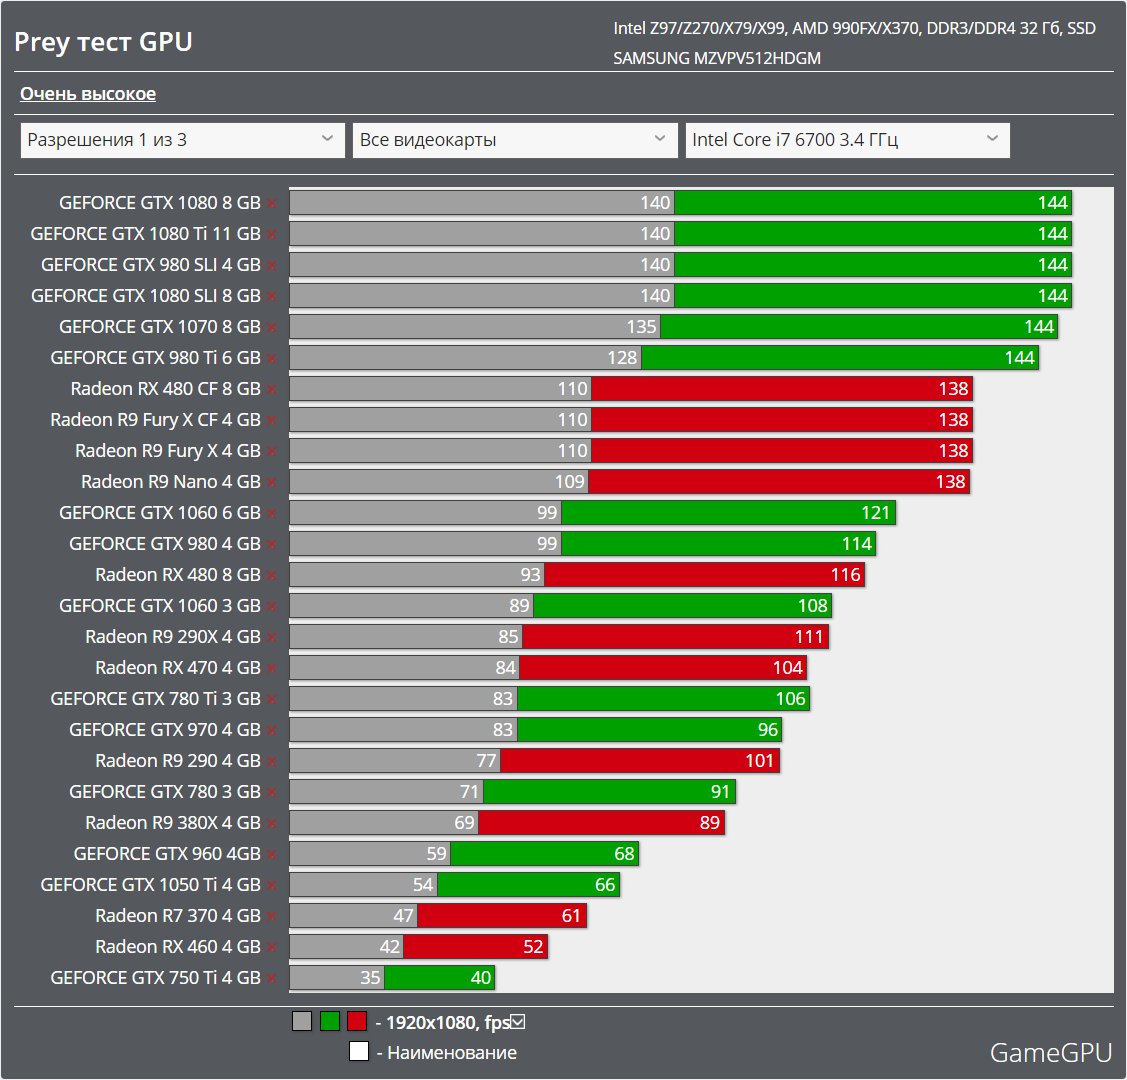Delete GEFORCE GTX 980 4 GB with X
This screenshot has height=1080, width=1127.
272,544
